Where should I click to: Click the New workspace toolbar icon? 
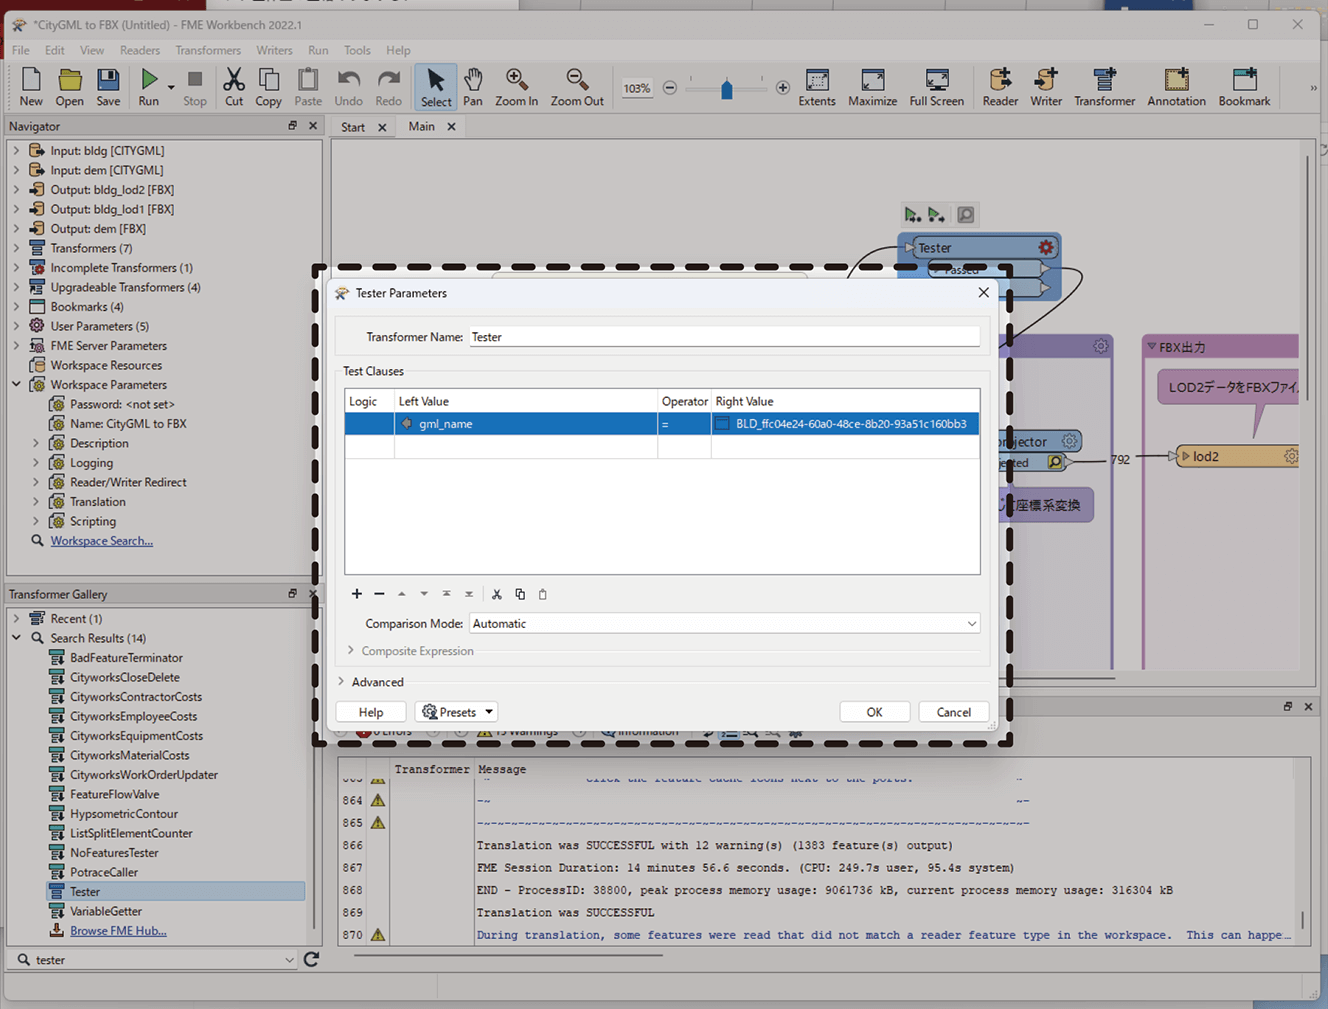click(x=31, y=87)
